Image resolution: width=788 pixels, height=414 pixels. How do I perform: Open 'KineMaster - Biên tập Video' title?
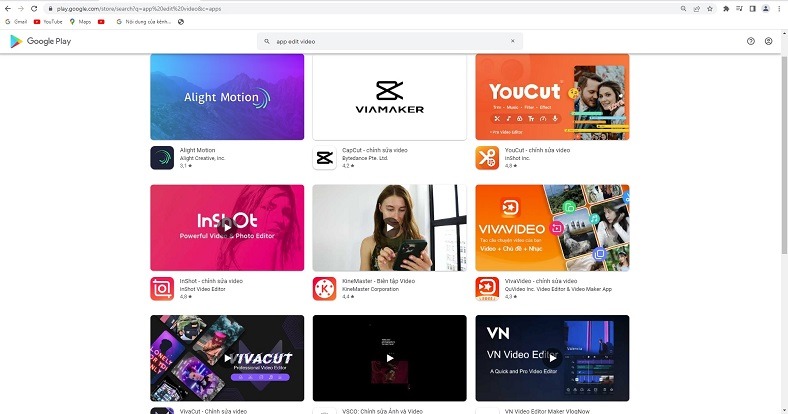378,281
